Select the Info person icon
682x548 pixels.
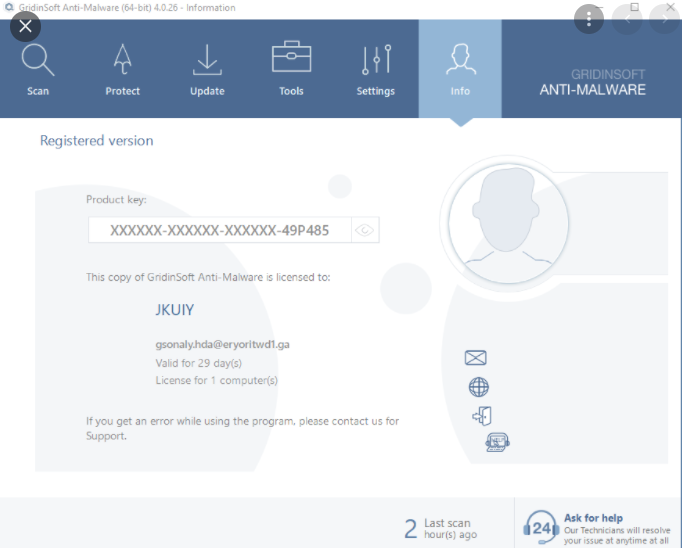461,59
